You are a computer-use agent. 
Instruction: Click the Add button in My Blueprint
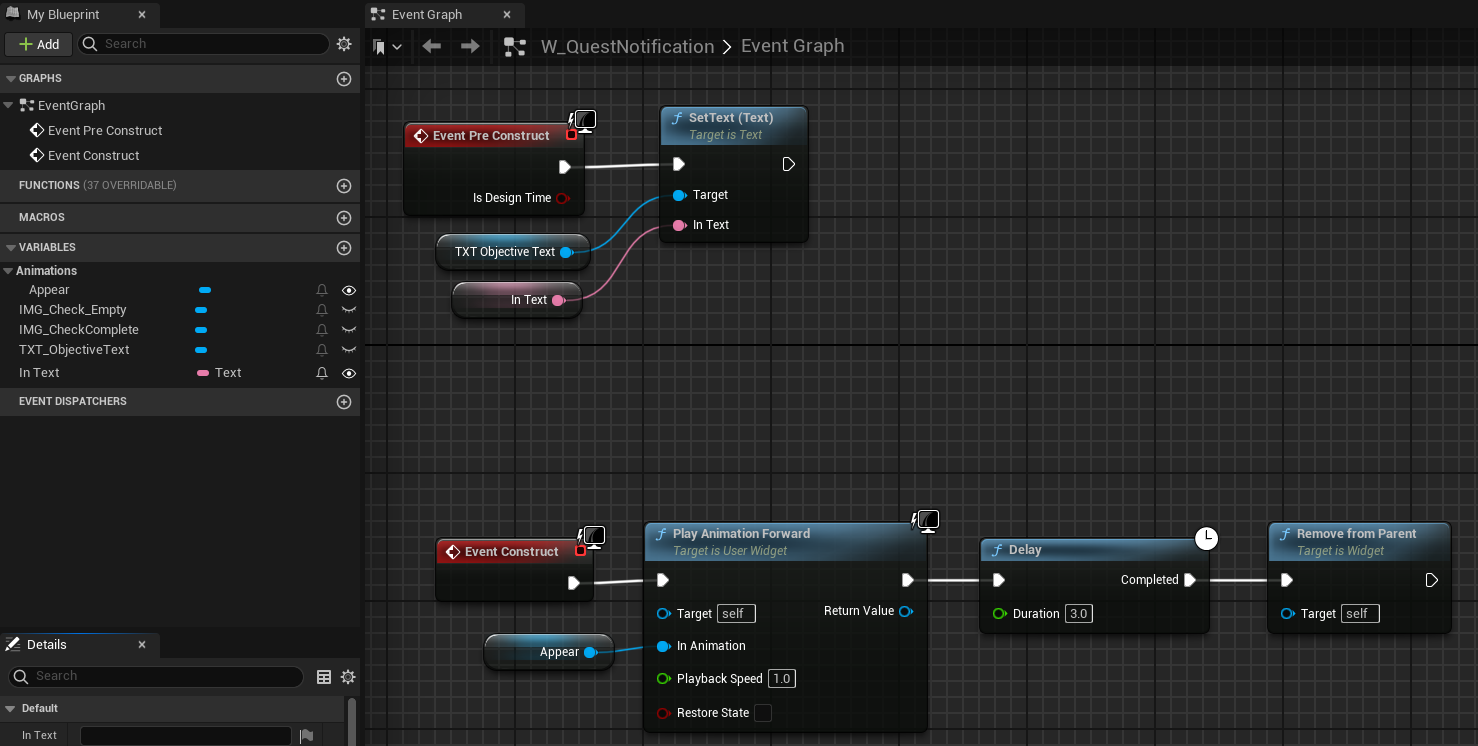39,44
